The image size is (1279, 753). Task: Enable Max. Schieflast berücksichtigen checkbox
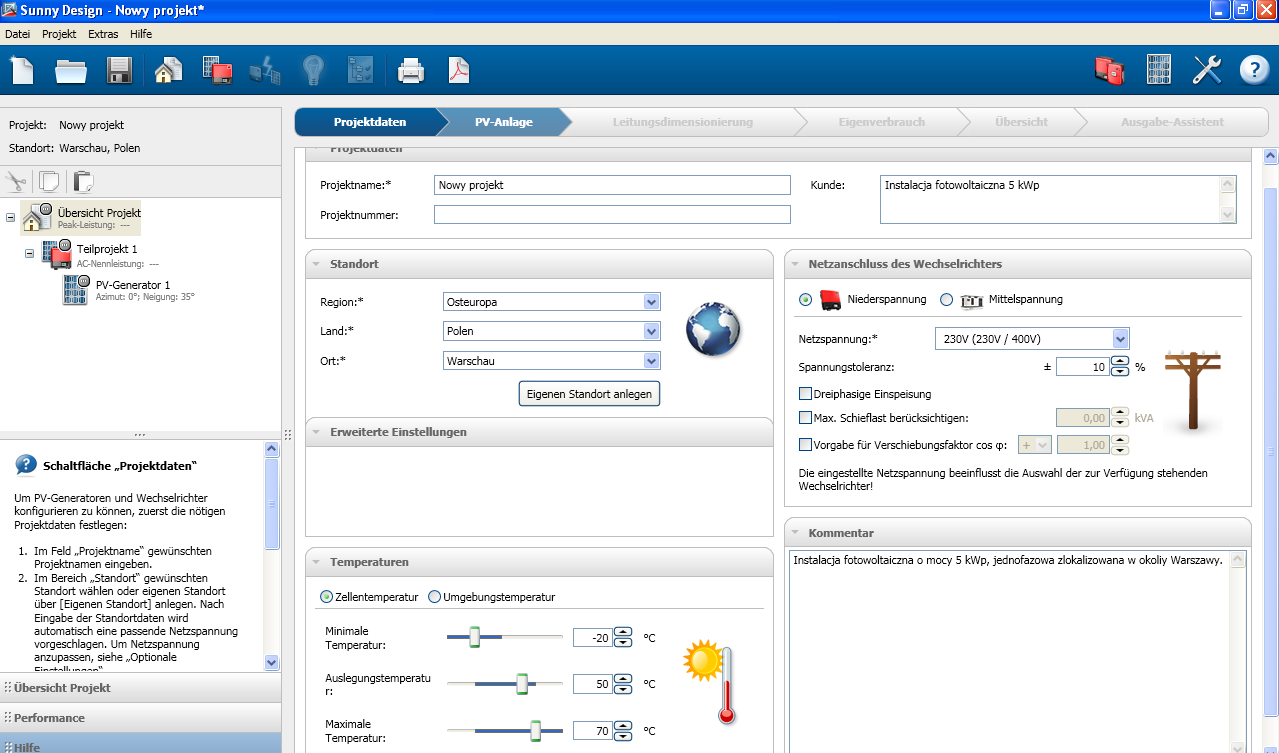coord(806,418)
